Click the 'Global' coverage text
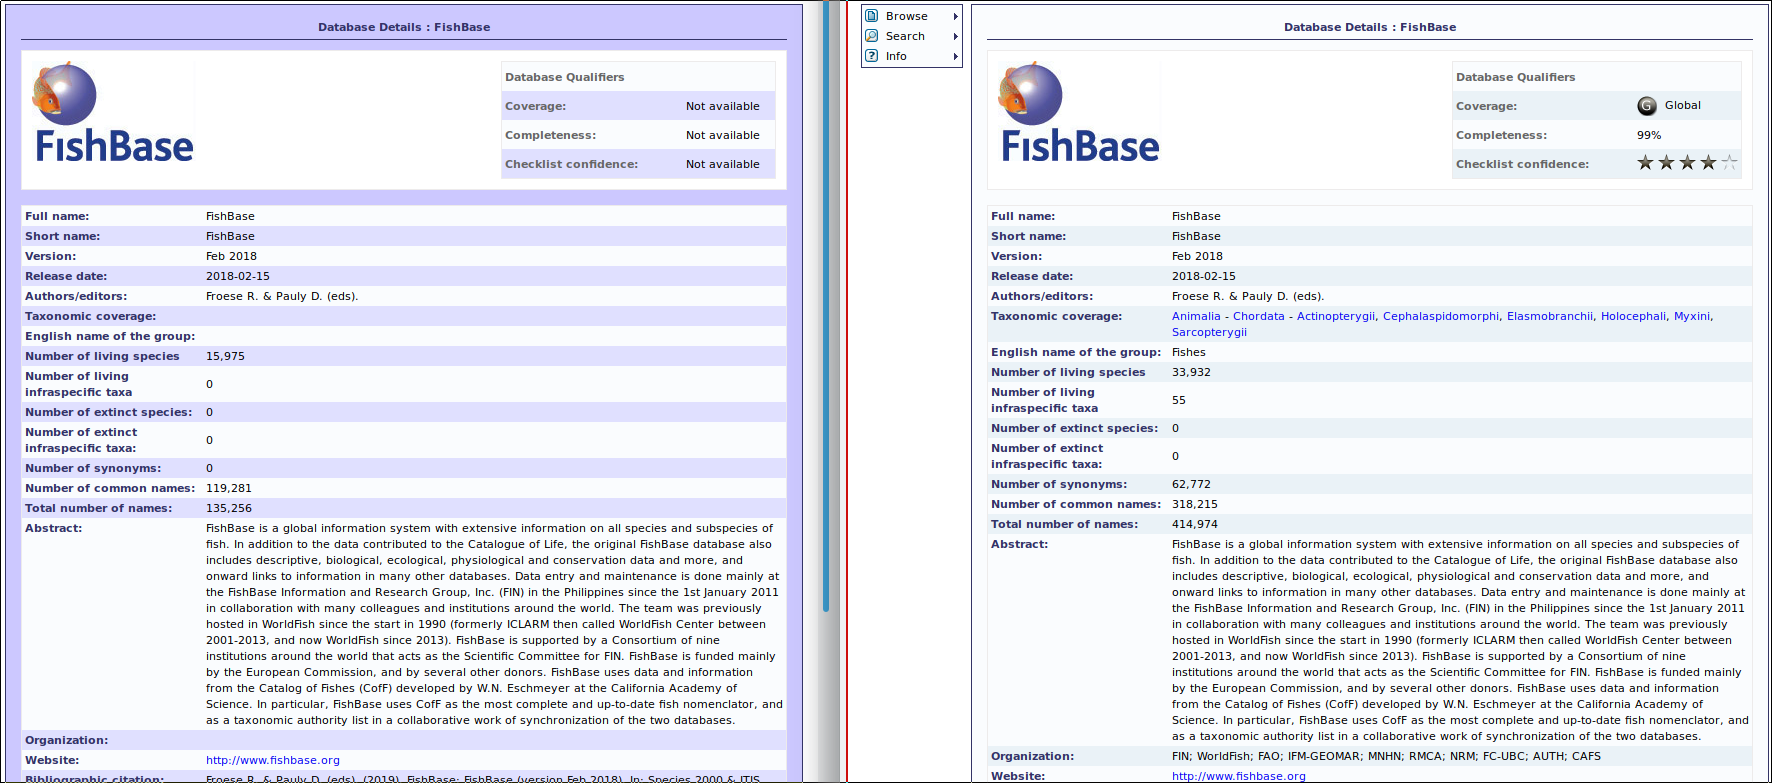 tap(1683, 105)
